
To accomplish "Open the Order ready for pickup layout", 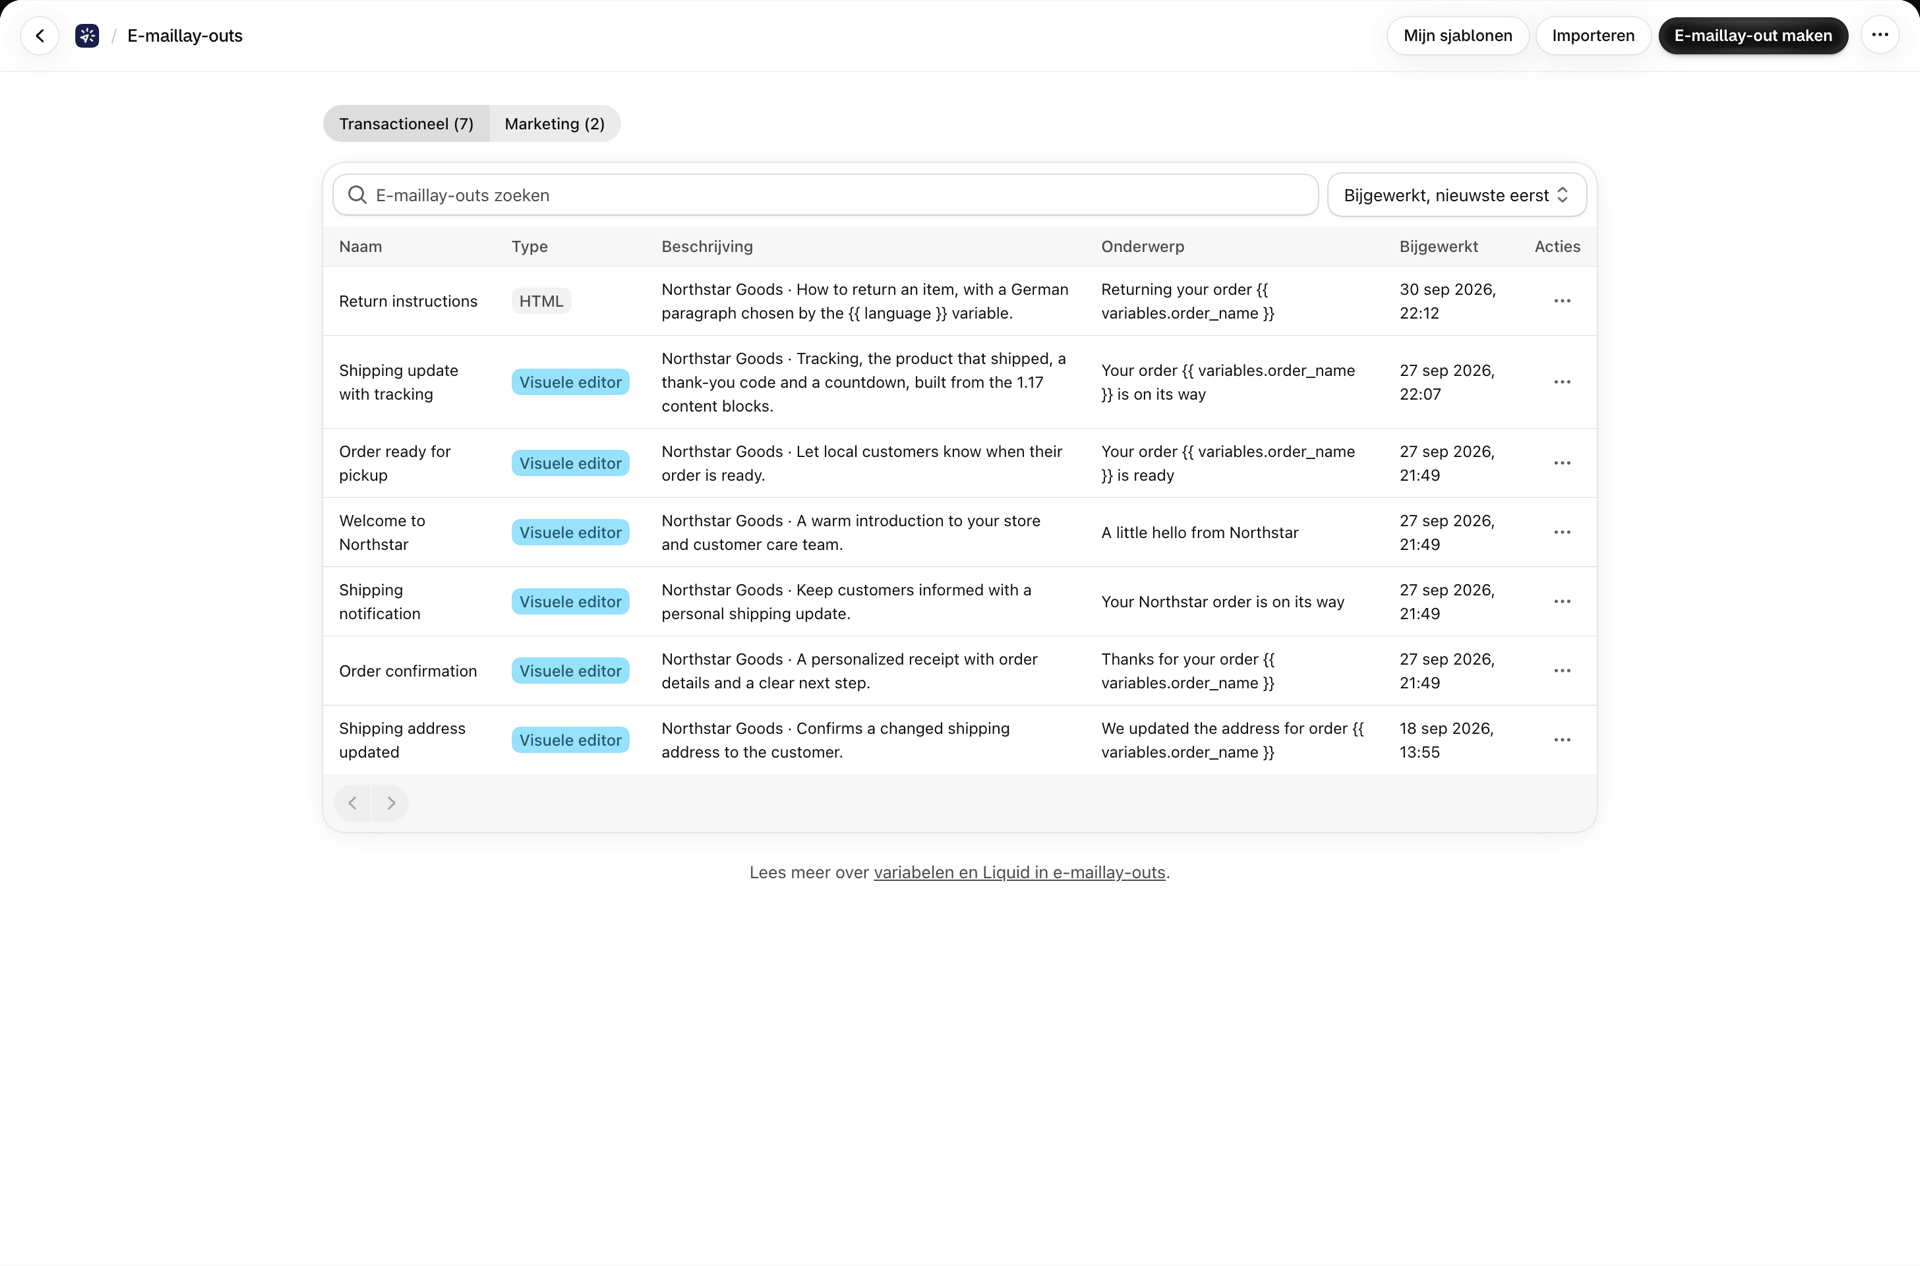I will (x=395, y=463).
